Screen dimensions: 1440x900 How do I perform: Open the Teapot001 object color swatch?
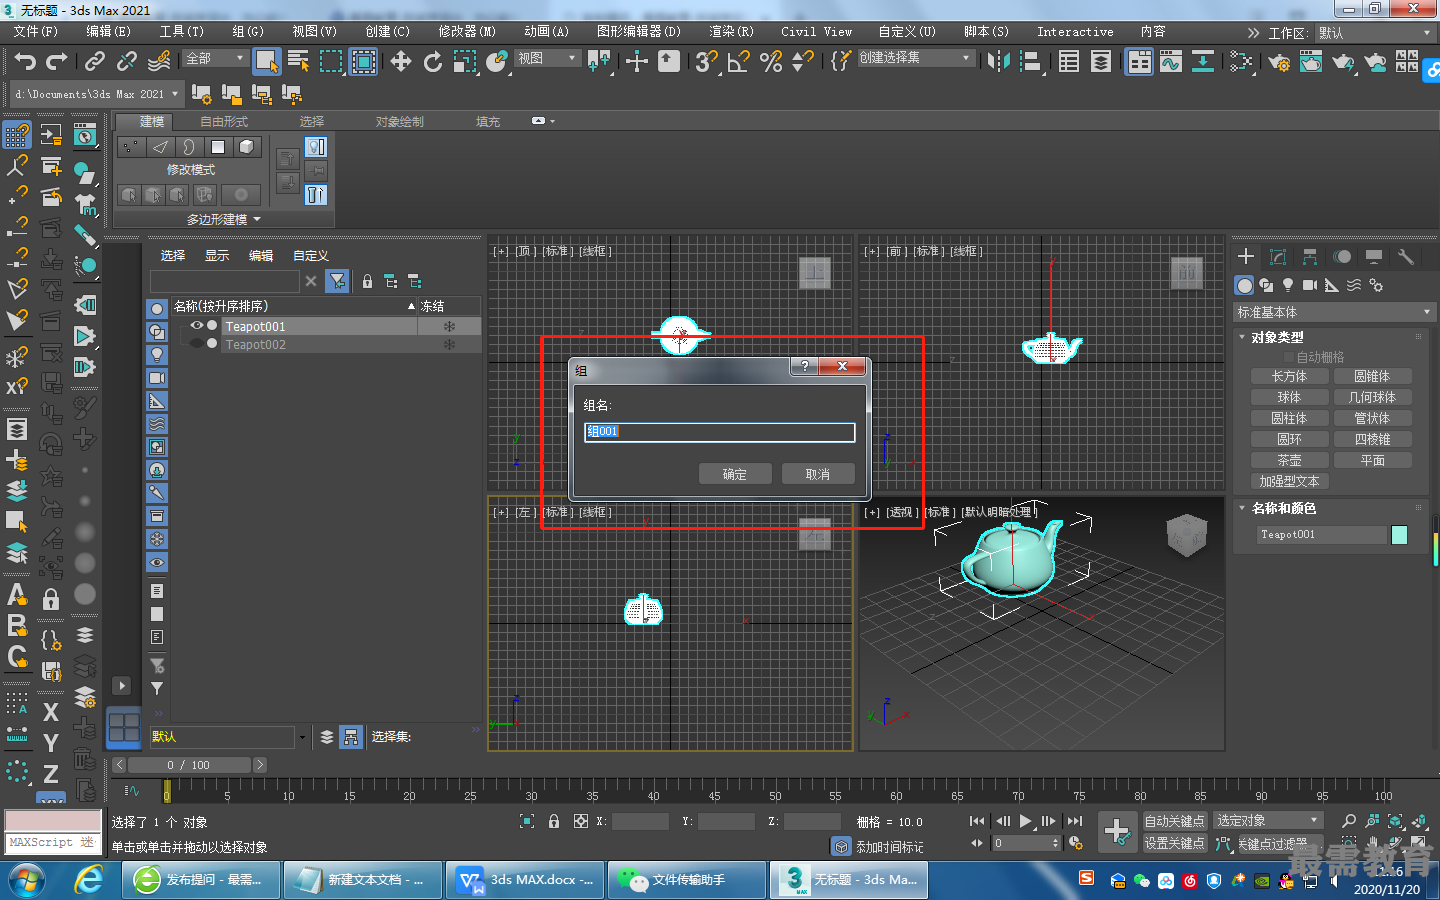(1399, 535)
